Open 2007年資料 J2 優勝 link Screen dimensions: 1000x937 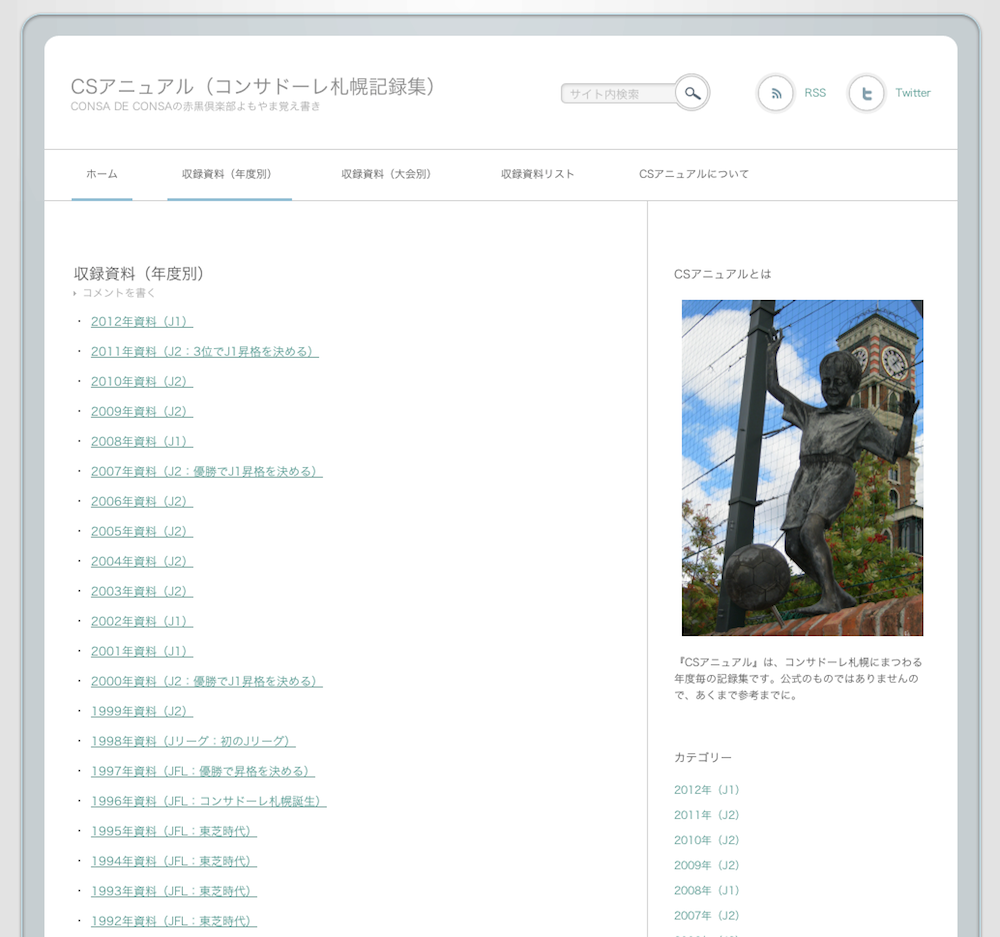pos(206,471)
